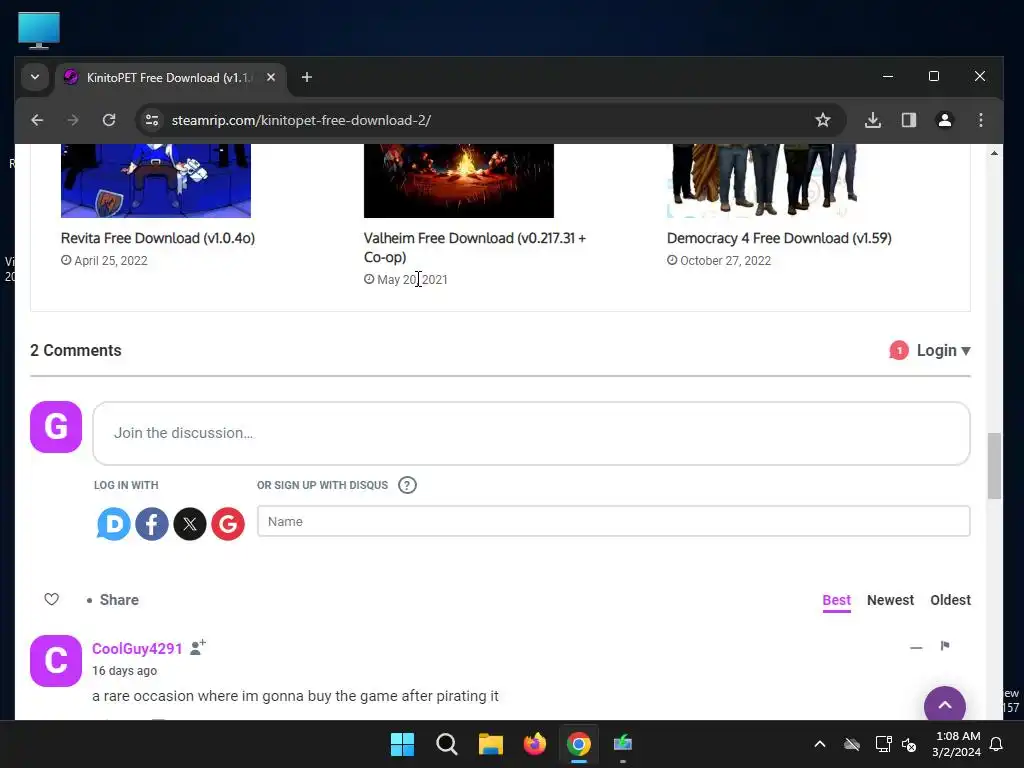Screen dimensions: 1024x768
Task: Open taskbar Search
Action: (x=447, y=744)
